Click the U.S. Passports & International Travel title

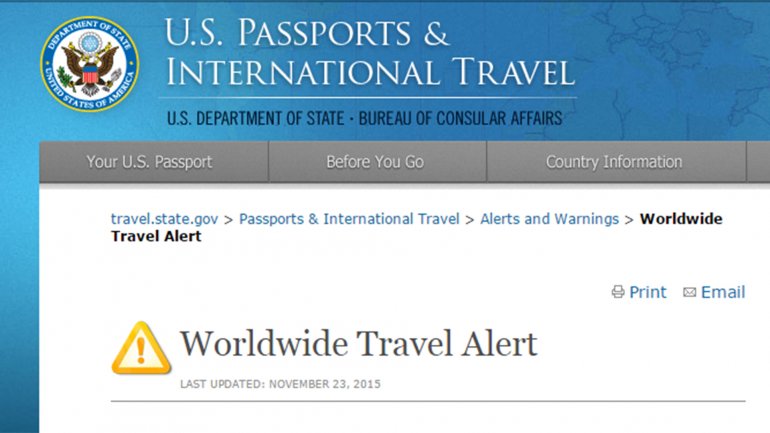click(x=369, y=52)
